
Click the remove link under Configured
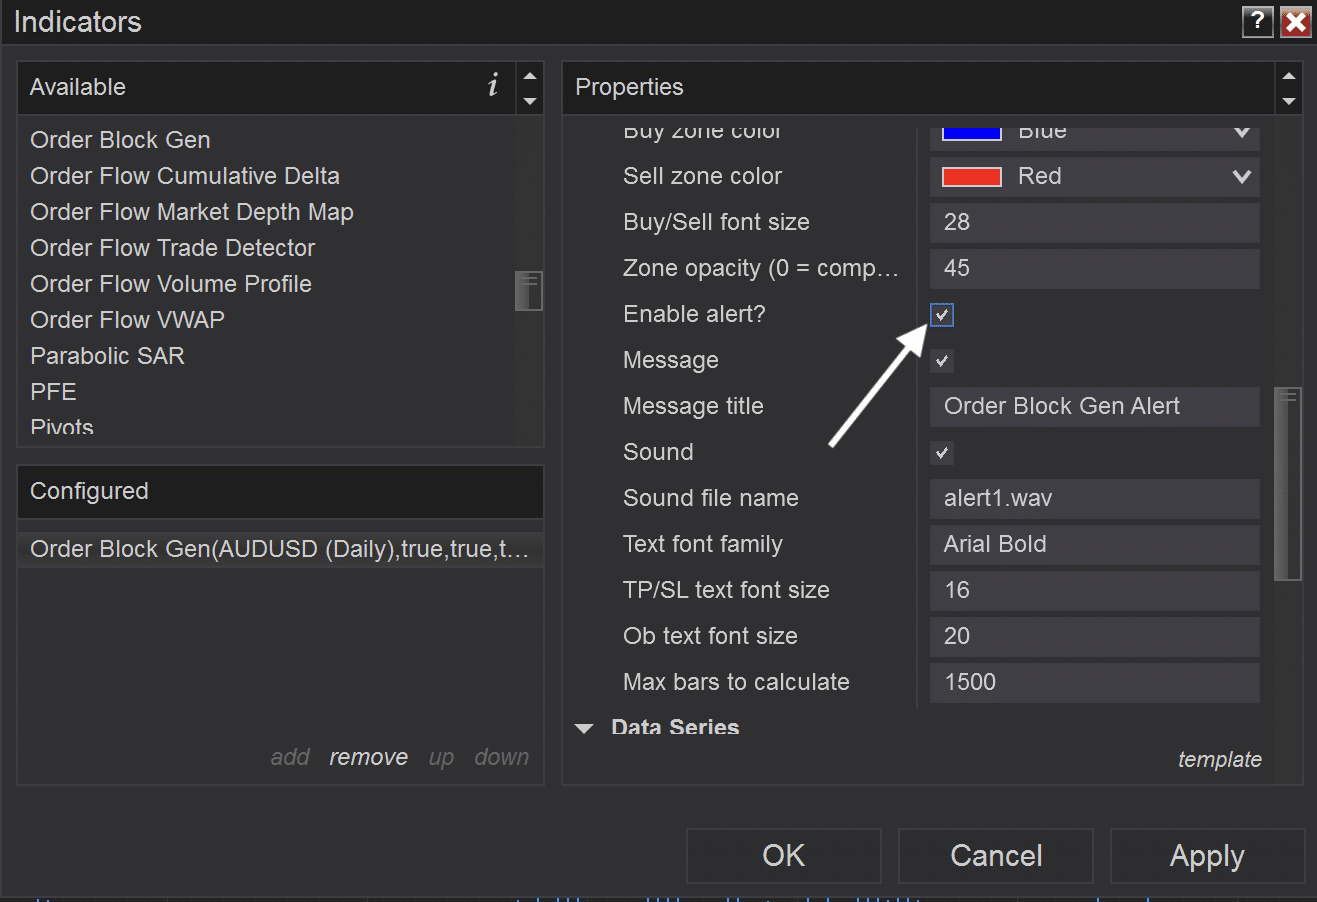tap(368, 758)
